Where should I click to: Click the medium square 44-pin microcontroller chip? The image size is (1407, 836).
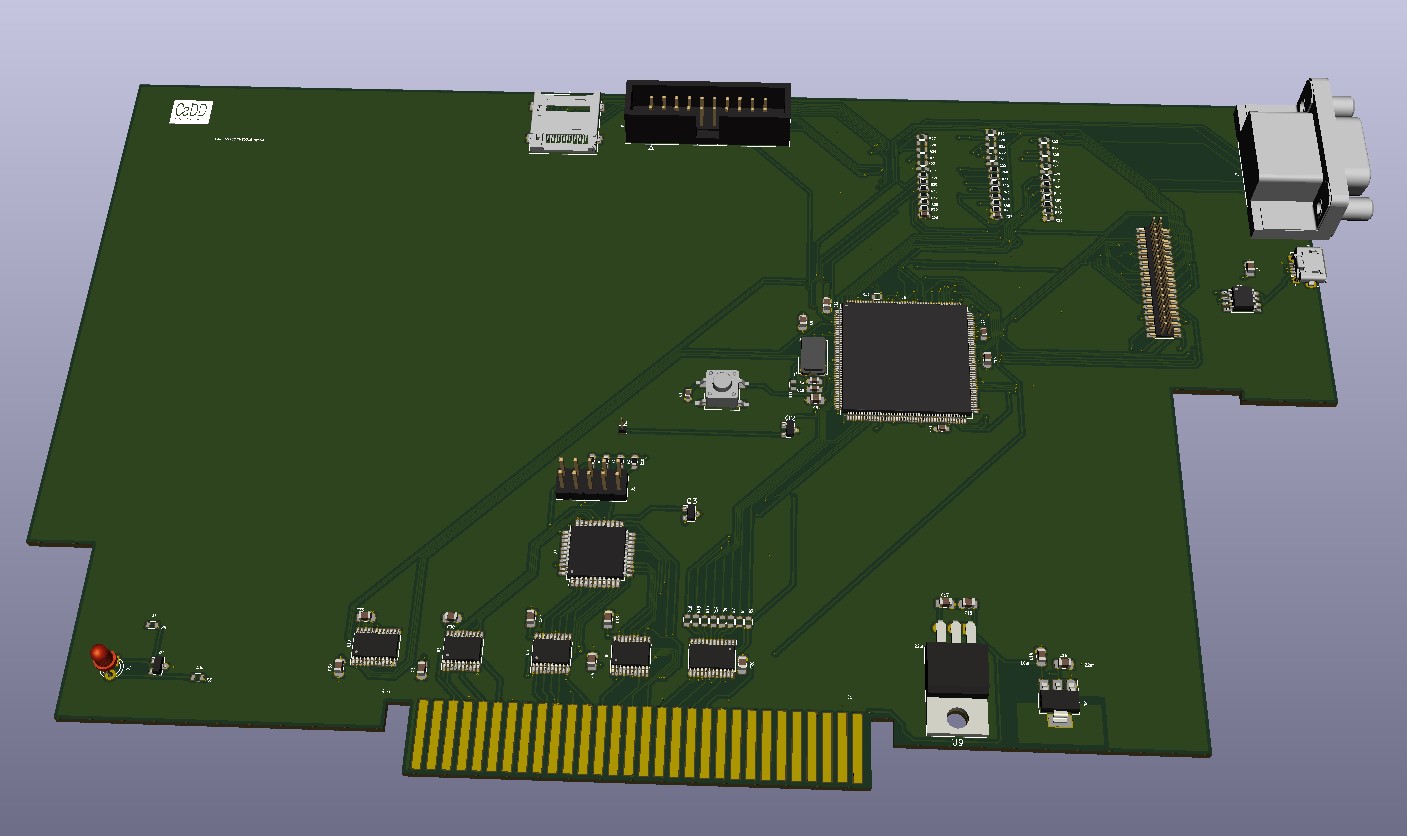point(597,553)
